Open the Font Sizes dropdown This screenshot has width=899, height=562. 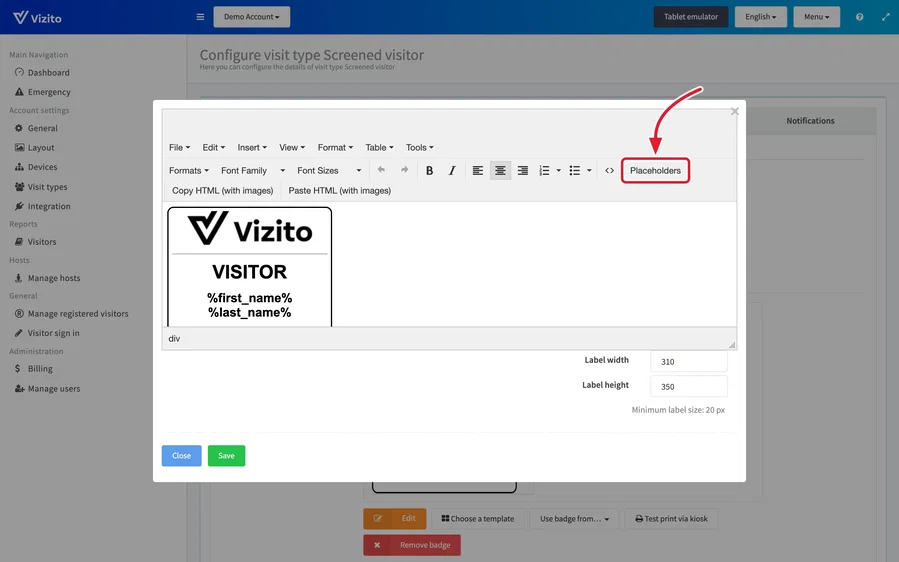[329, 170]
